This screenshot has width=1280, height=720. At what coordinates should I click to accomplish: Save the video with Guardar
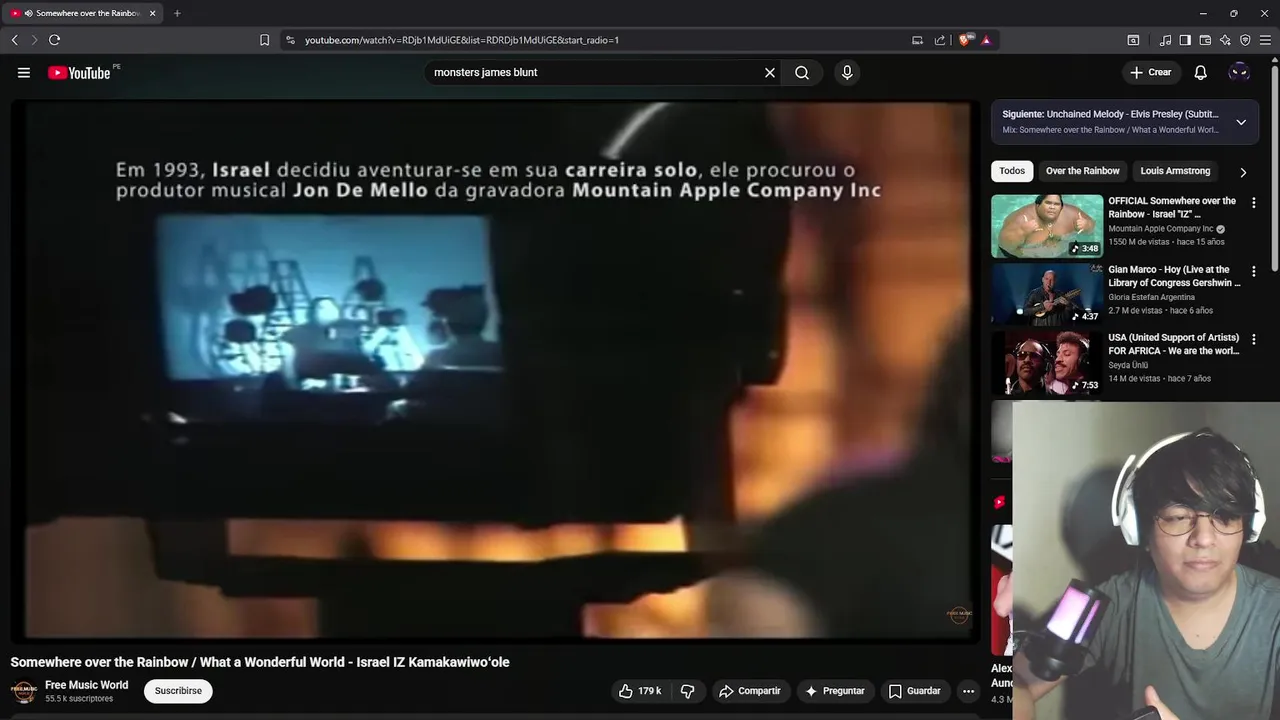[915, 691]
